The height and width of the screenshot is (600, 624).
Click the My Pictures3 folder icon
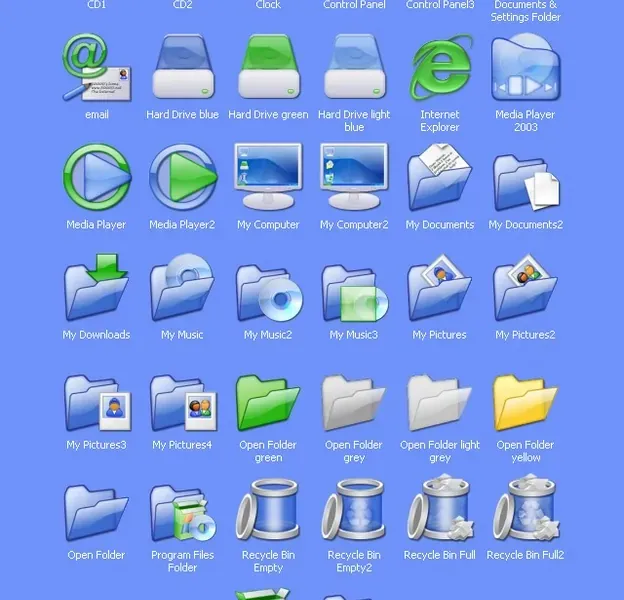98,402
